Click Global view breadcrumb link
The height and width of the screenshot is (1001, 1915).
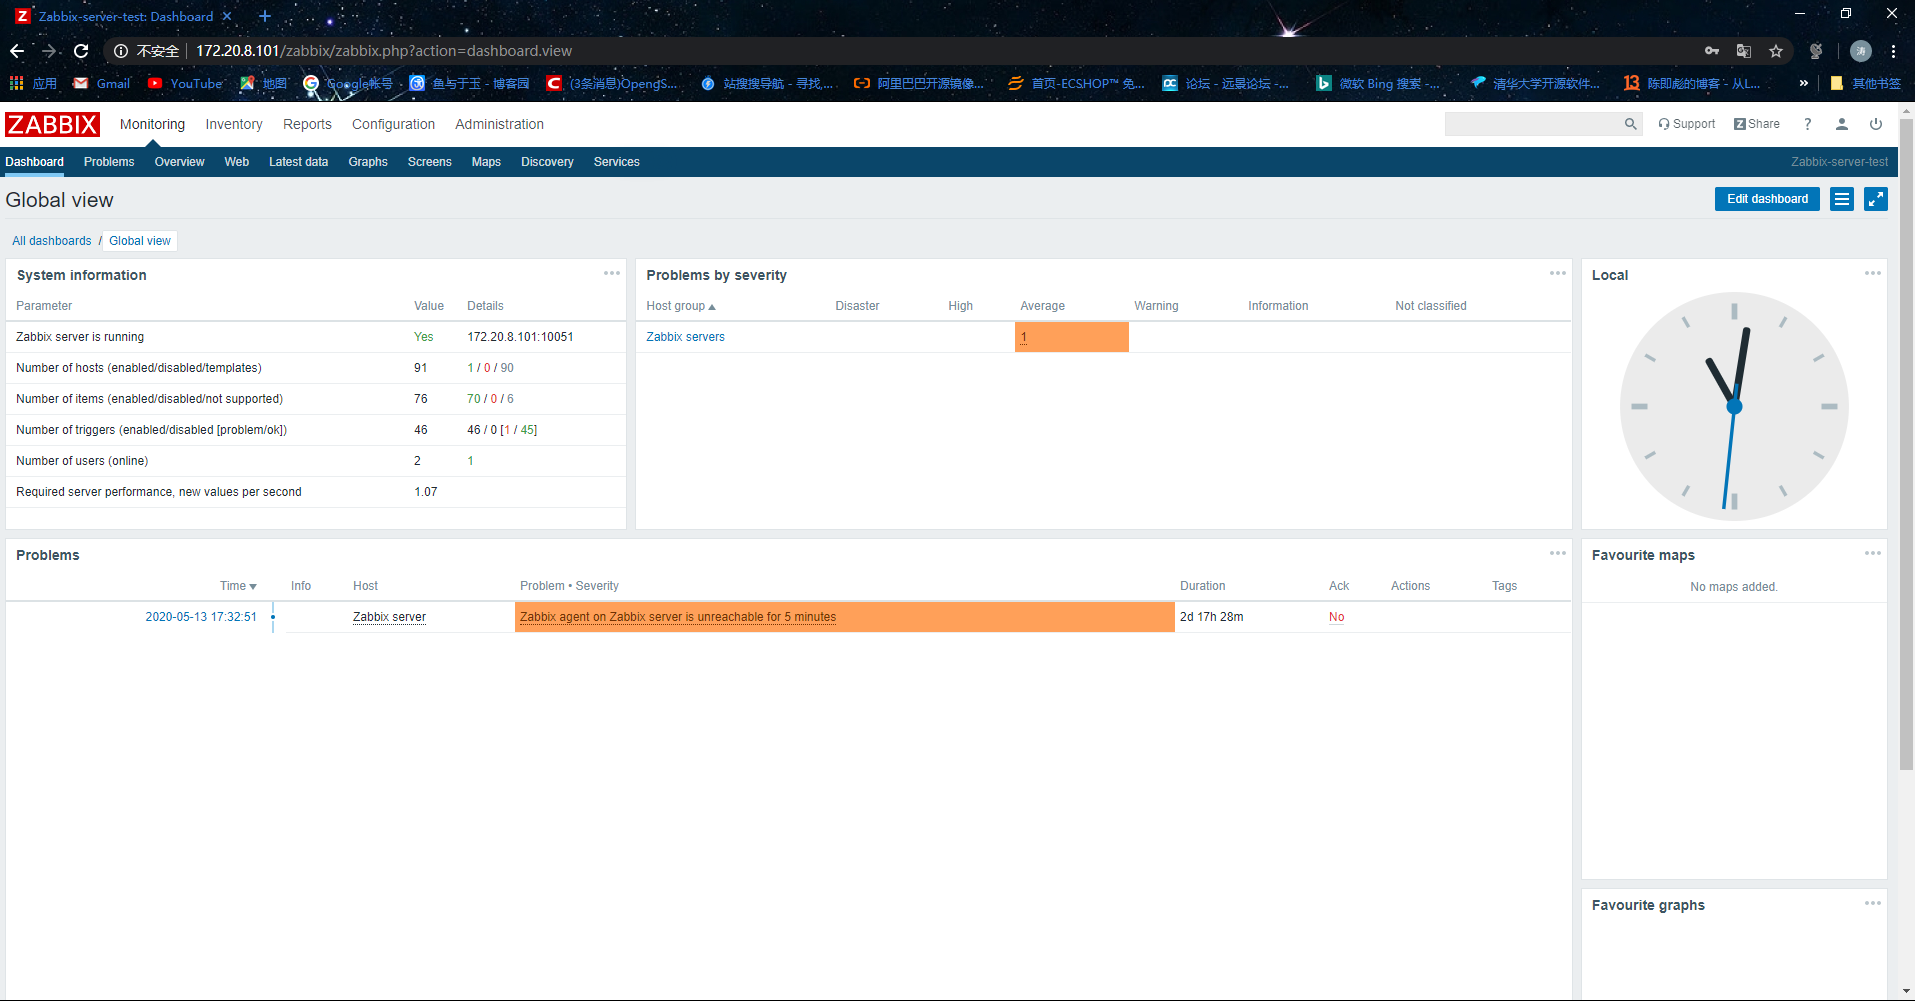(140, 241)
